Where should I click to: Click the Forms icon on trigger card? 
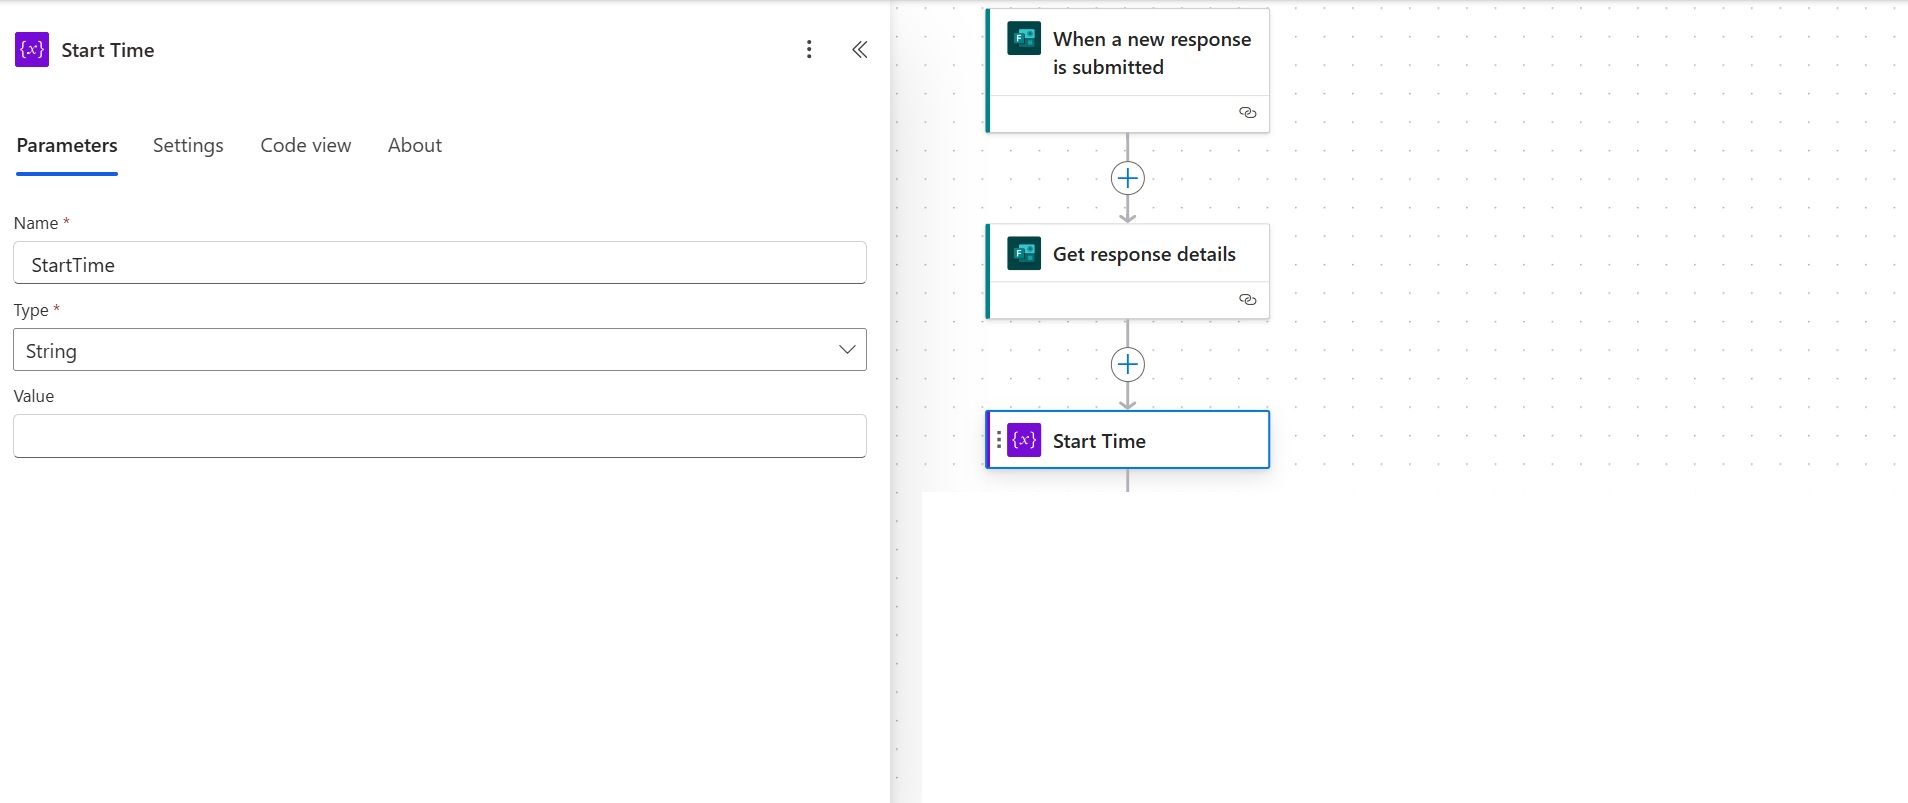(1024, 38)
